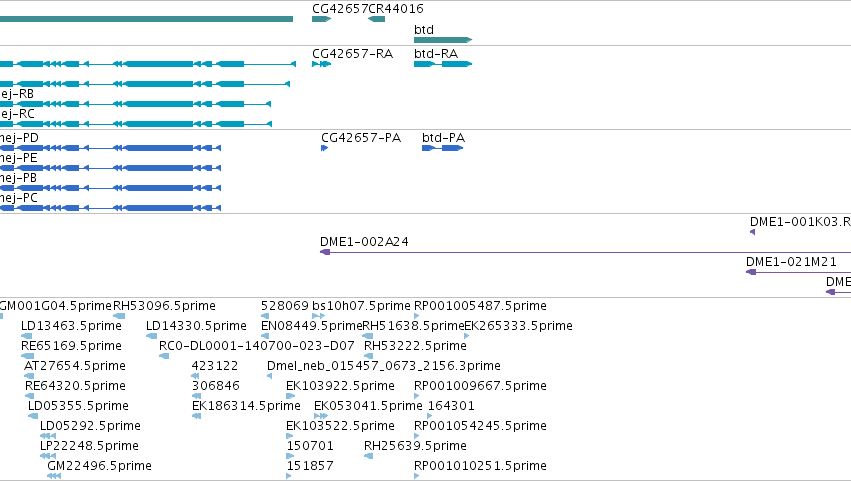Click the bs10h07.5prime EST label
Viewport: 851px width, 481px height.
click(x=361, y=306)
